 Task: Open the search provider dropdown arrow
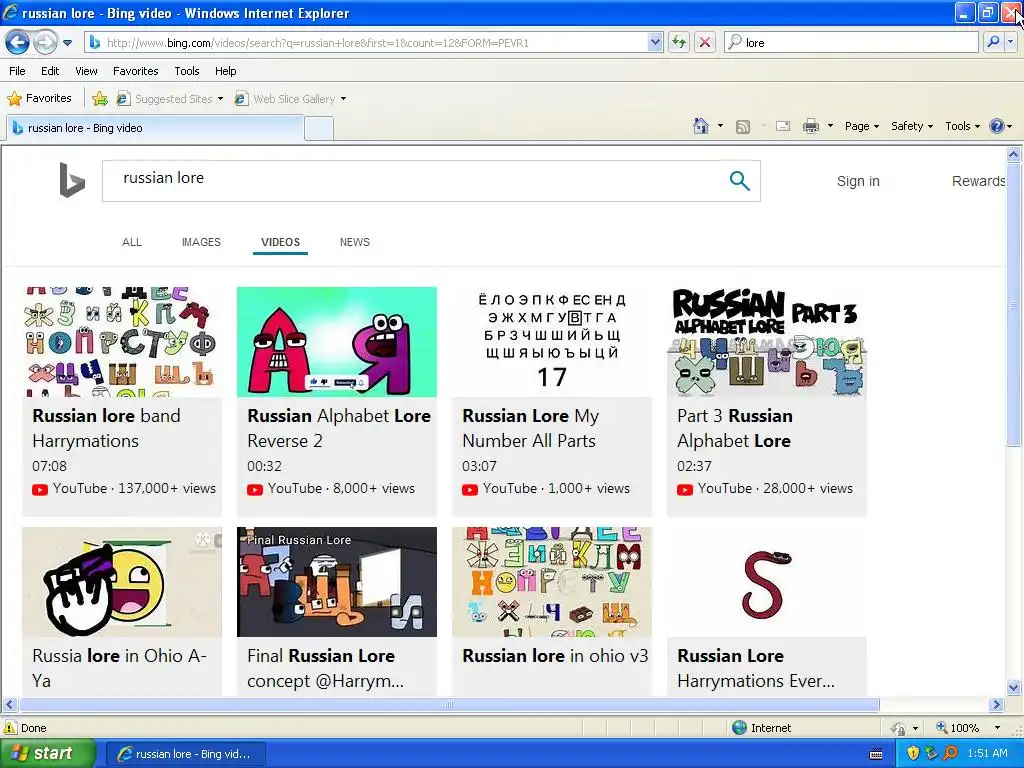click(x=1010, y=42)
